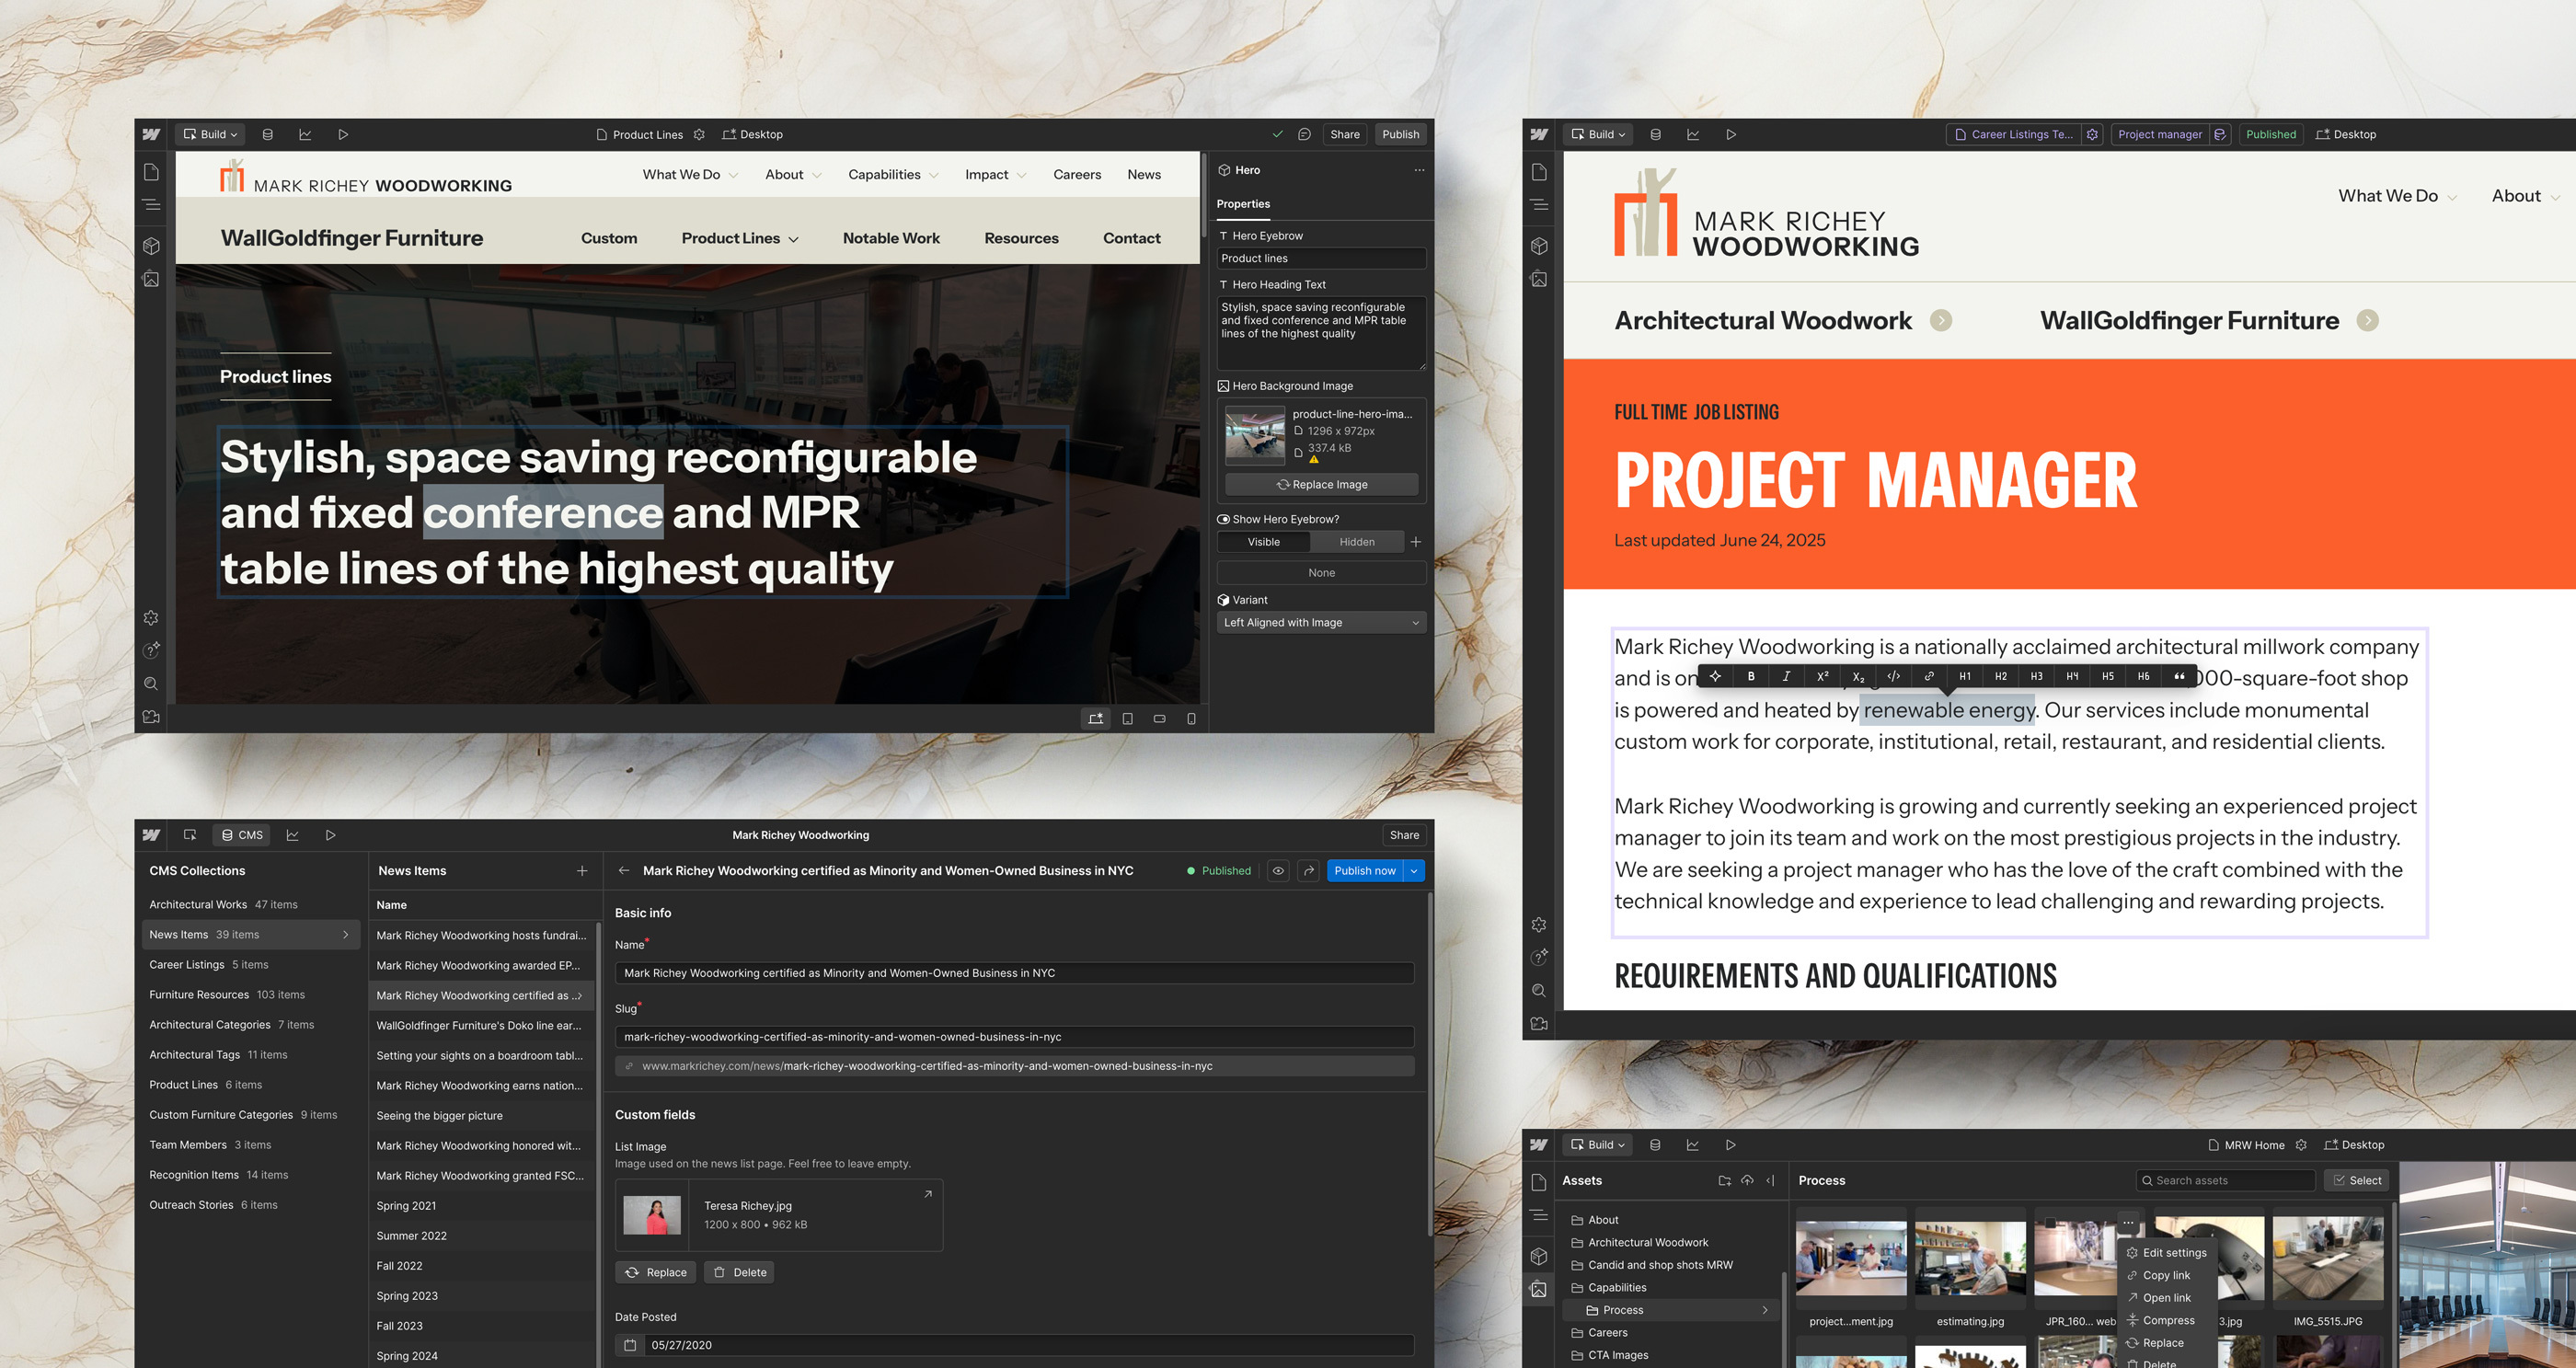Add a new News Items entry with plus

click(582, 871)
